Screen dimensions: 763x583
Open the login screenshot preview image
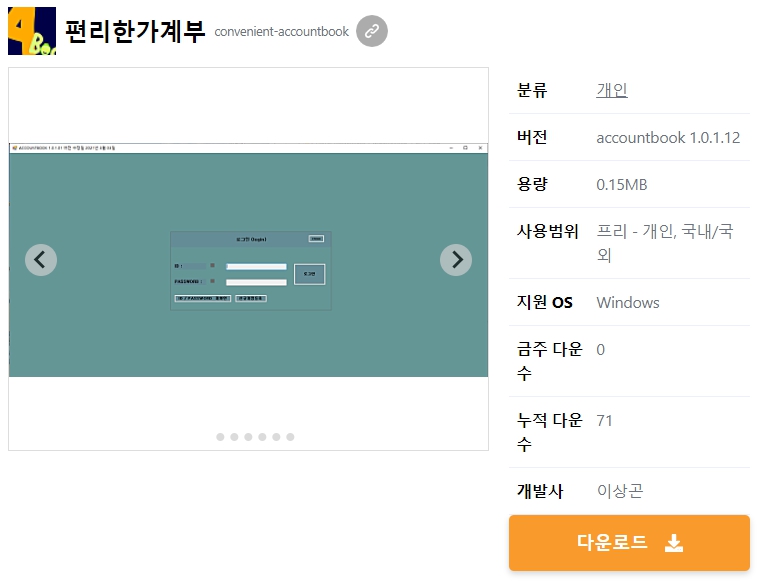248,260
